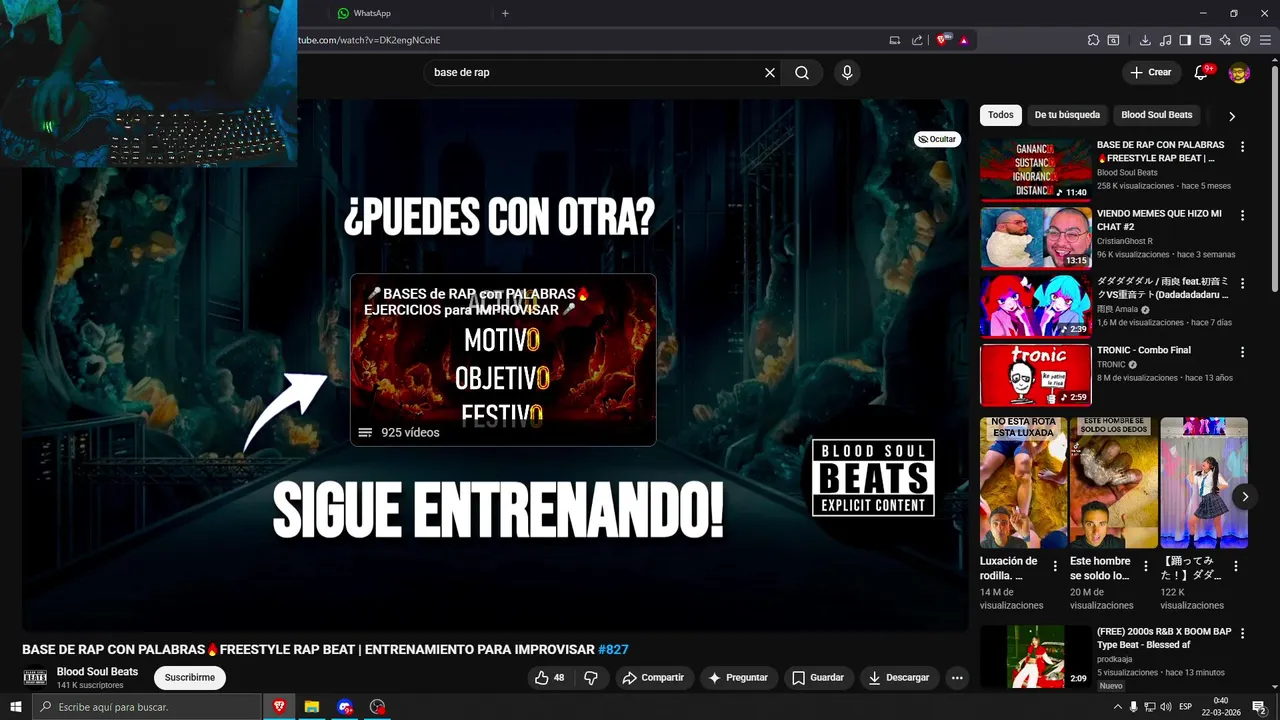Click the #827 hashtag in video title
The height and width of the screenshot is (720, 1280).
point(613,650)
